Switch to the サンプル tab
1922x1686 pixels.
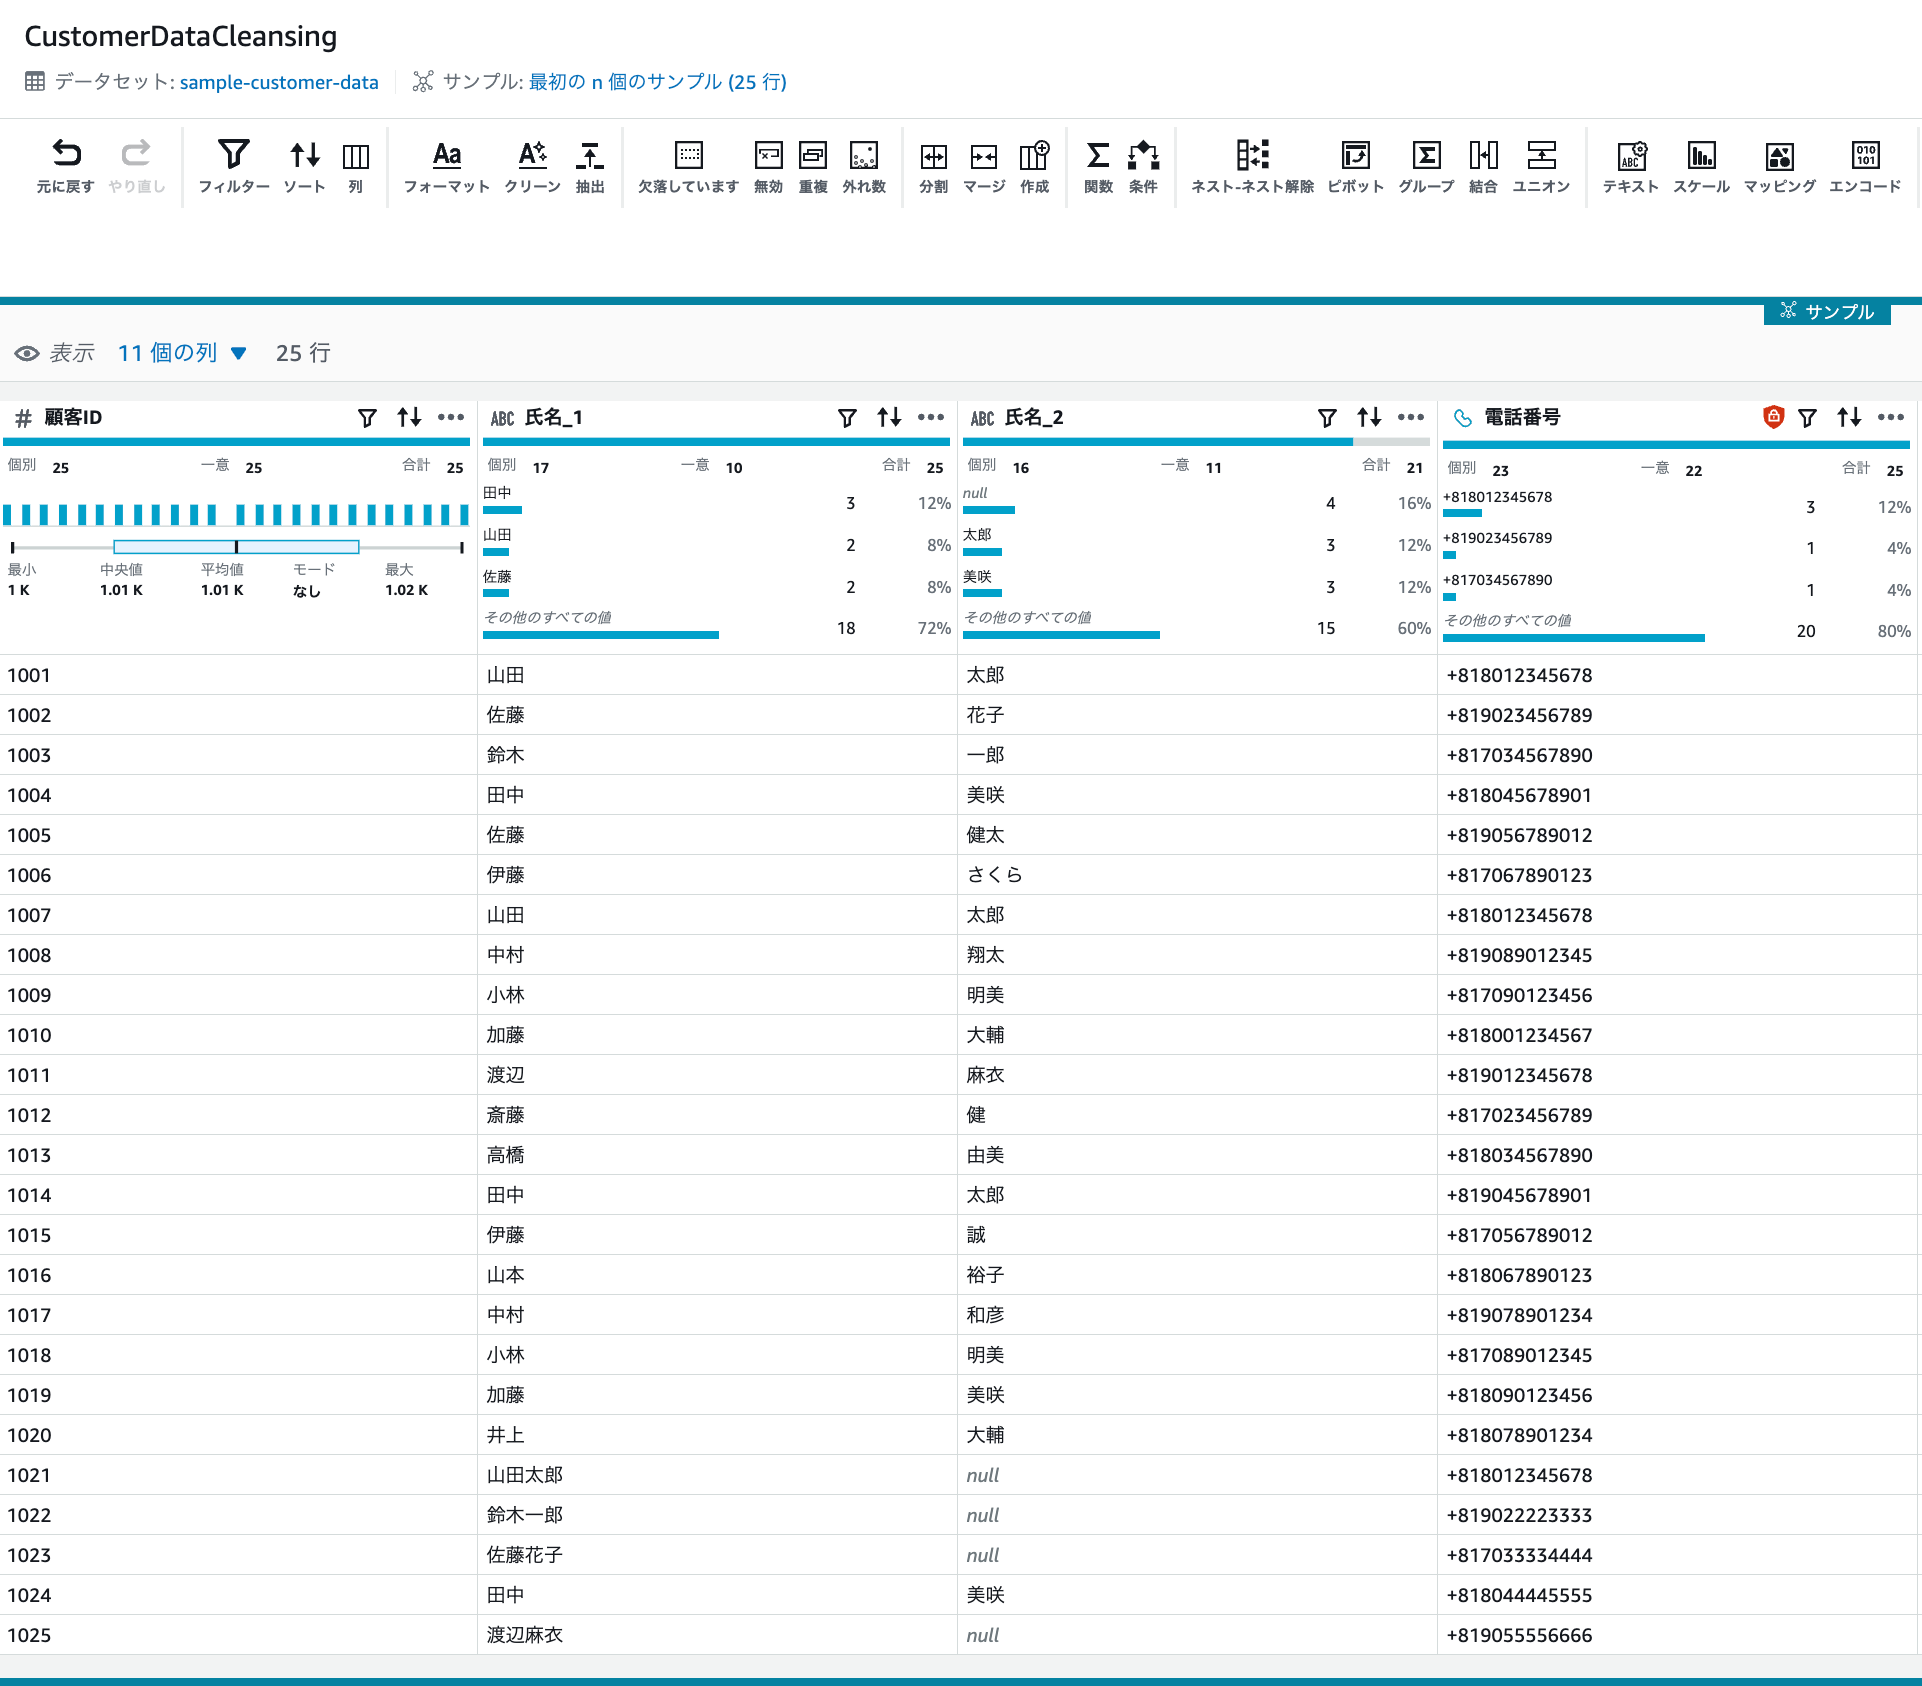tap(1827, 312)
